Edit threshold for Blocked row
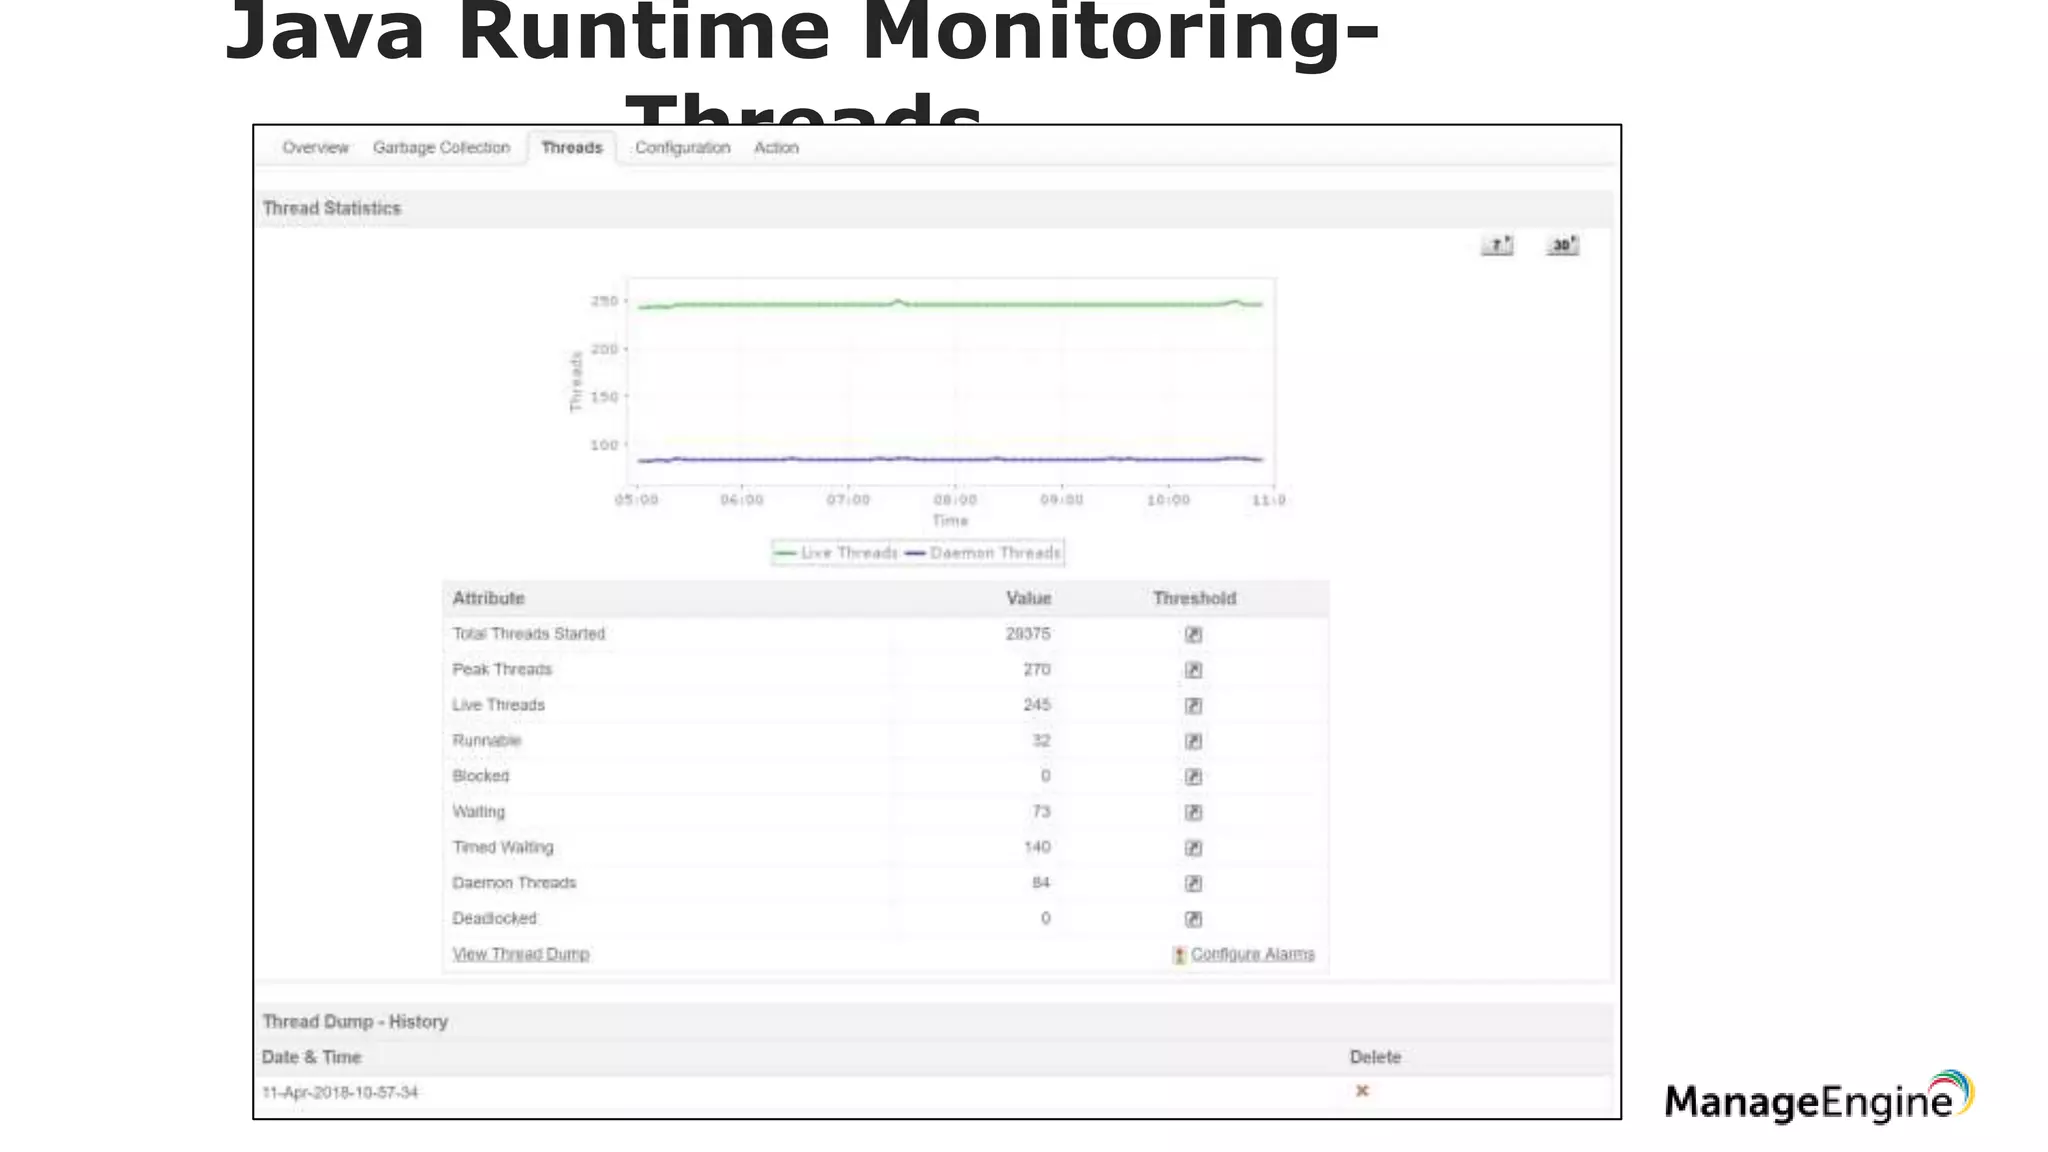2048x1152 pixels. tap(1193, 777)
